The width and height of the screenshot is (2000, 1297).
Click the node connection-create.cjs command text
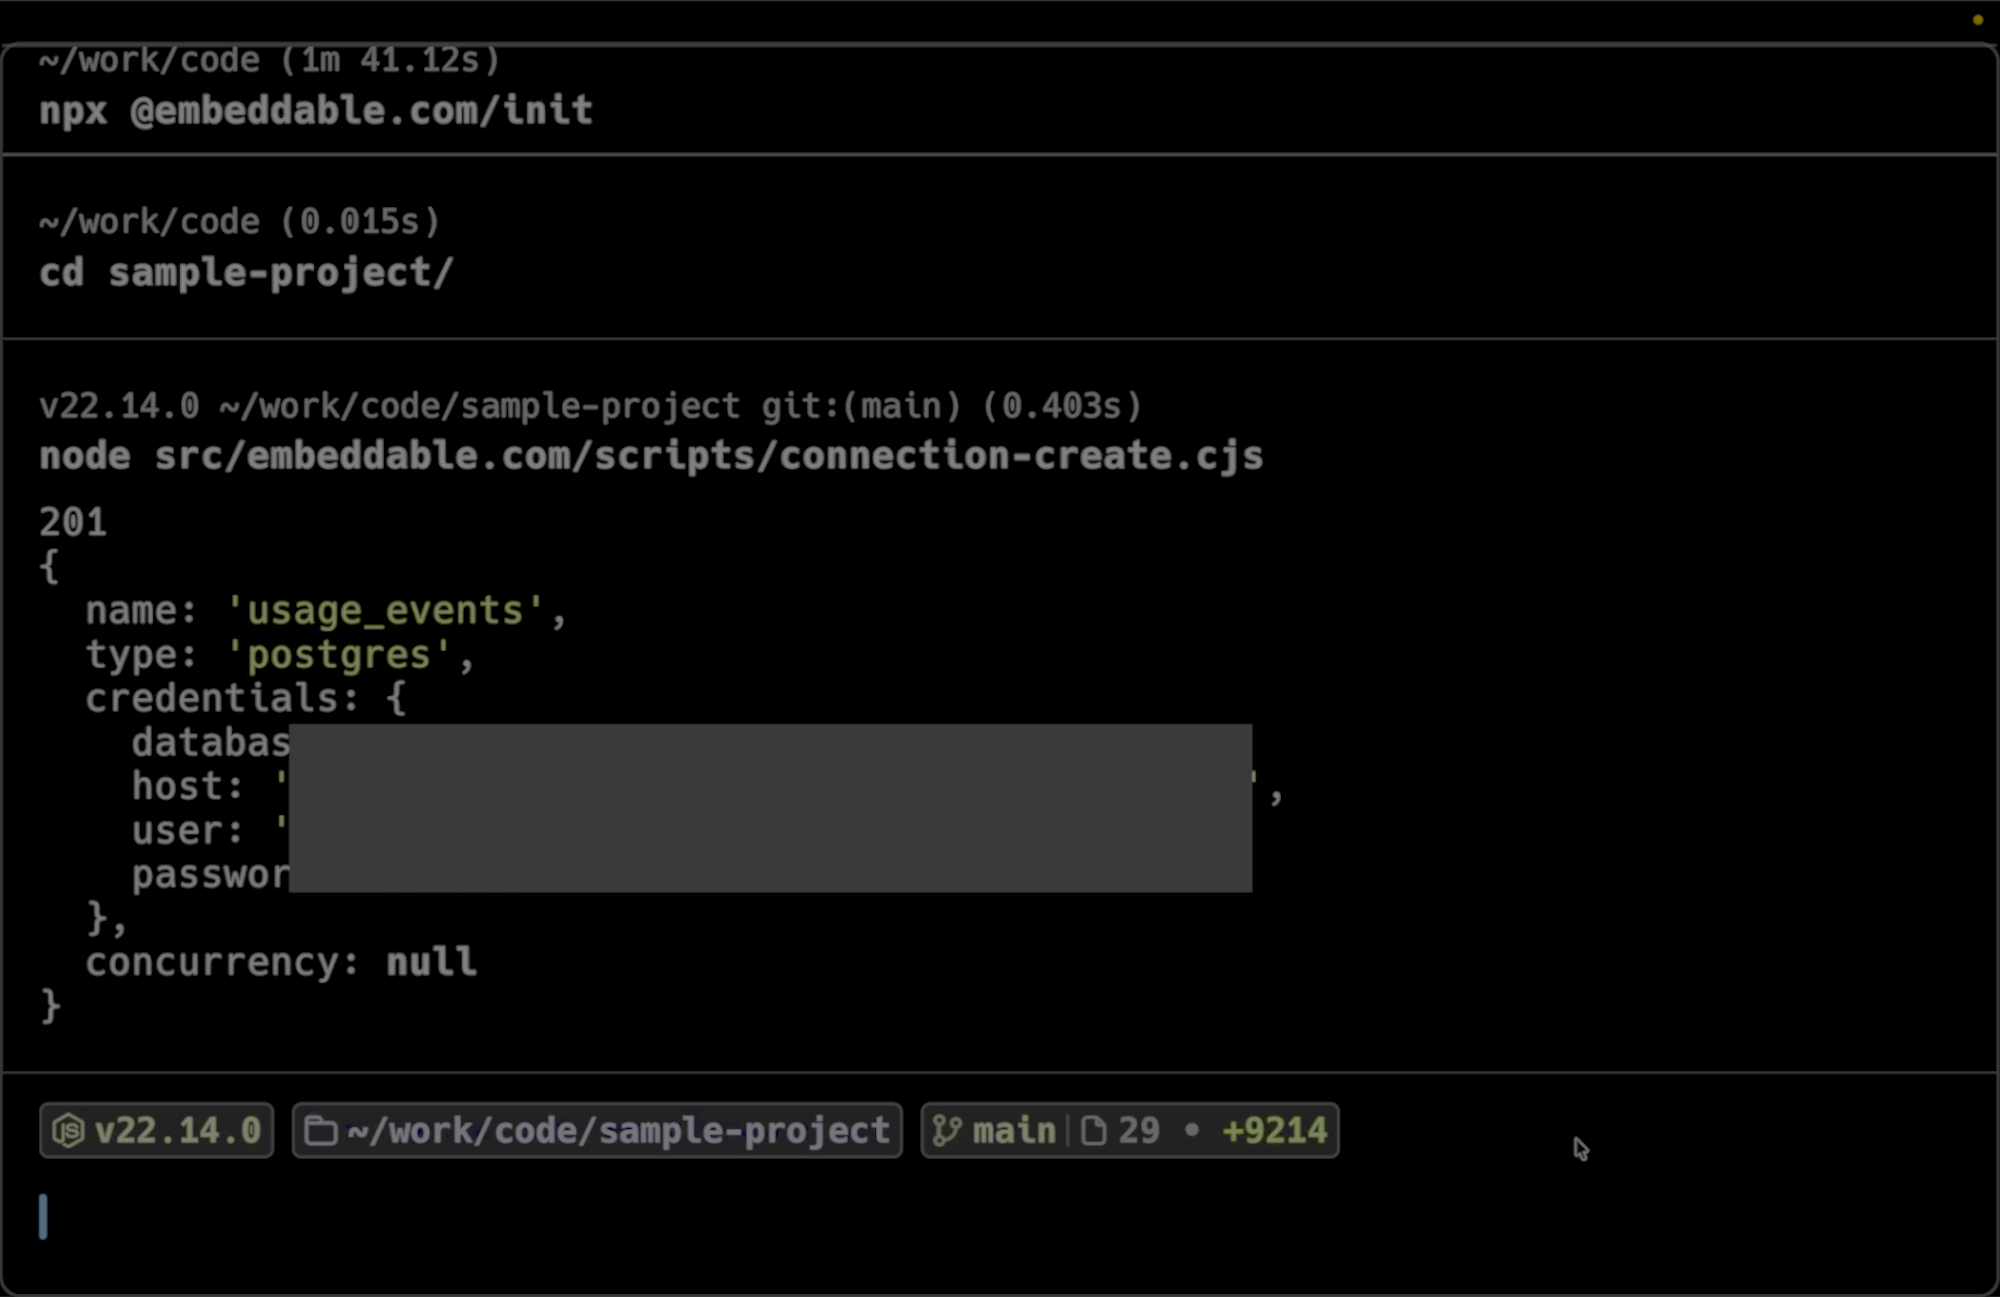coord(651,456)
